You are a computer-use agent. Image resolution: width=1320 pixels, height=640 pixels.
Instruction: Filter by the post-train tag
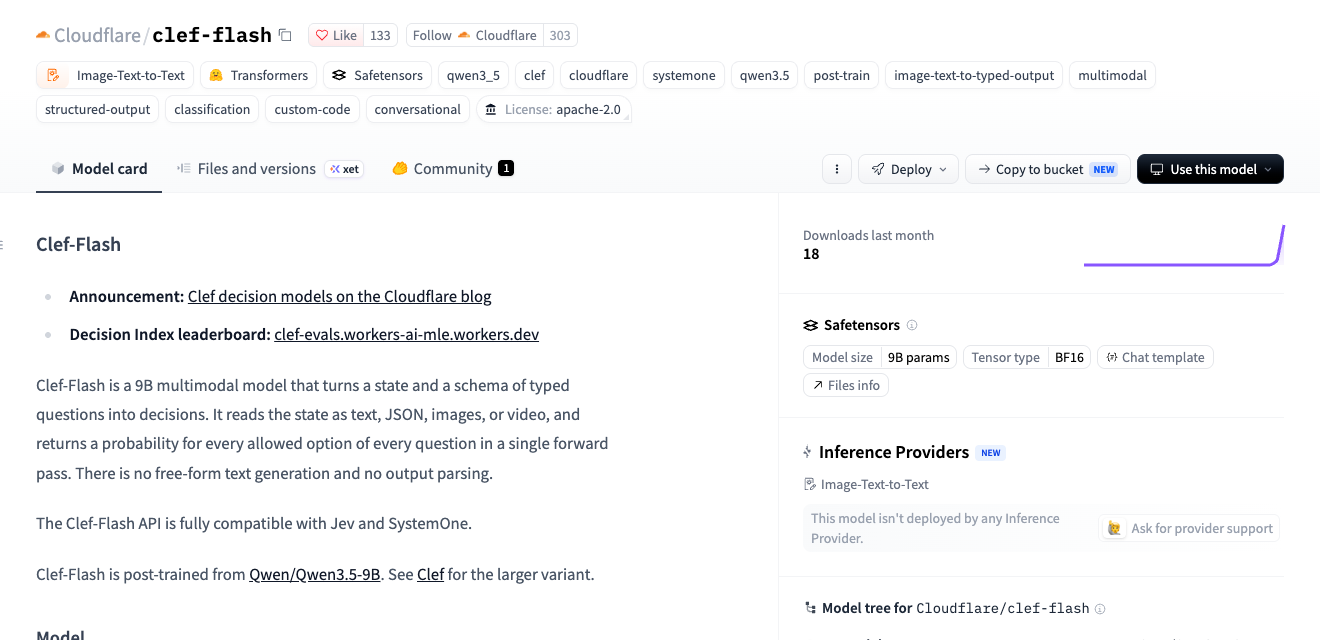(841, 75)
